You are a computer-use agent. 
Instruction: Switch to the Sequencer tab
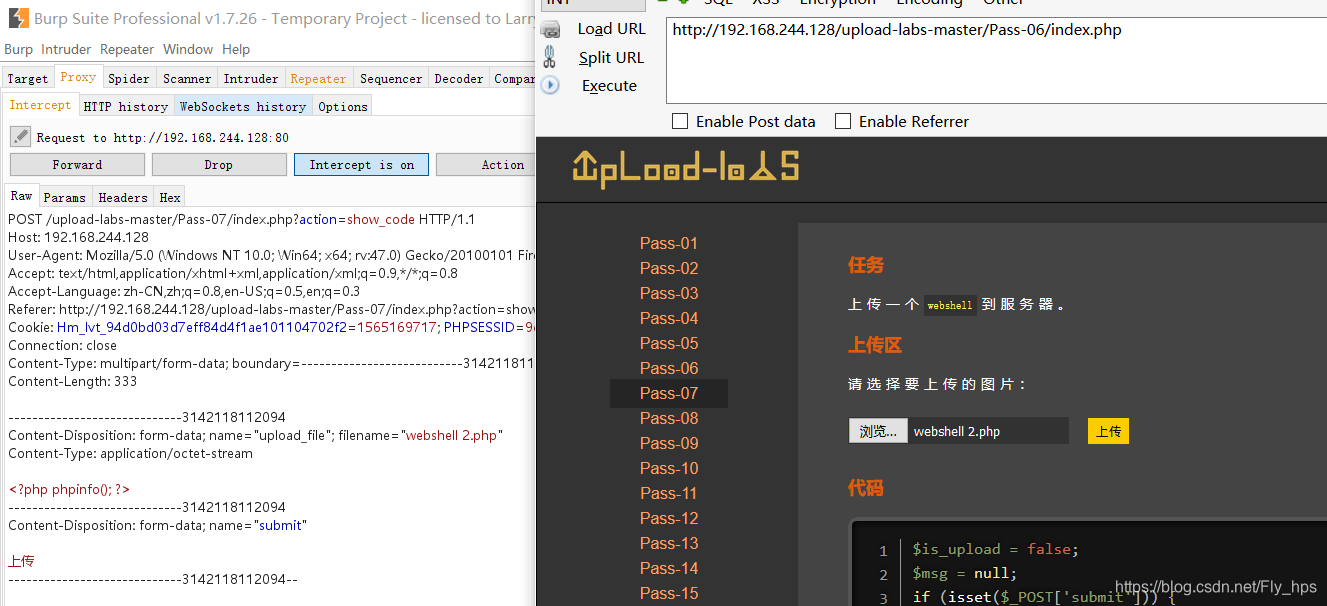tap(391, 78)
